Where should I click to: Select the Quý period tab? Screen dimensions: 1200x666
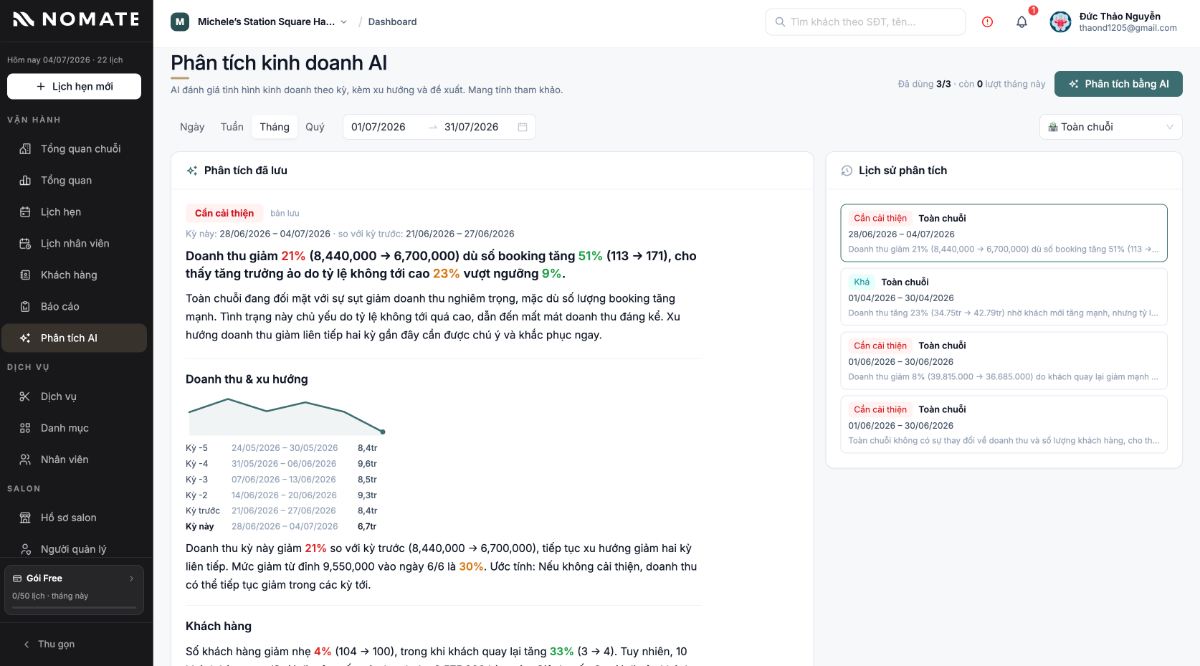pyautogui.click(x=315, y=127)
